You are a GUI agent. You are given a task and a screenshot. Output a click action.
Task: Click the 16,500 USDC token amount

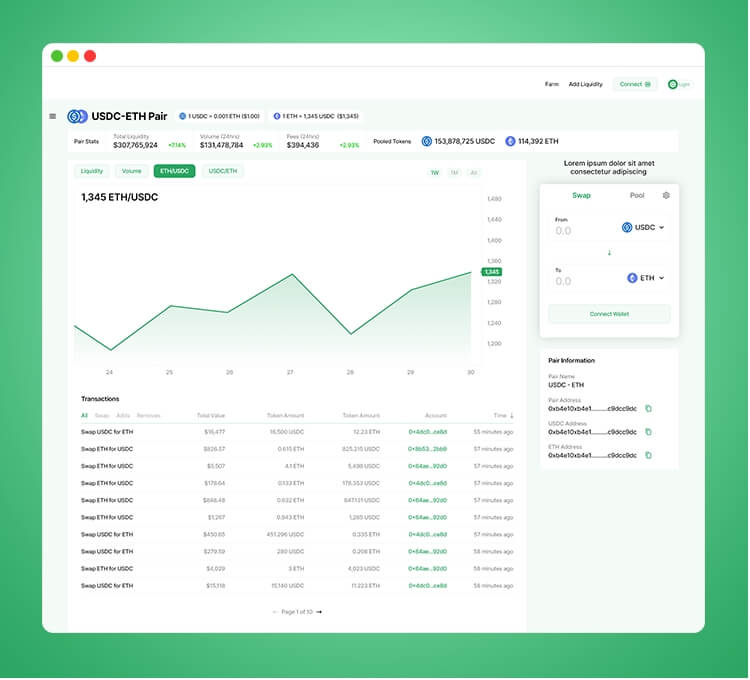pos(287,433)
